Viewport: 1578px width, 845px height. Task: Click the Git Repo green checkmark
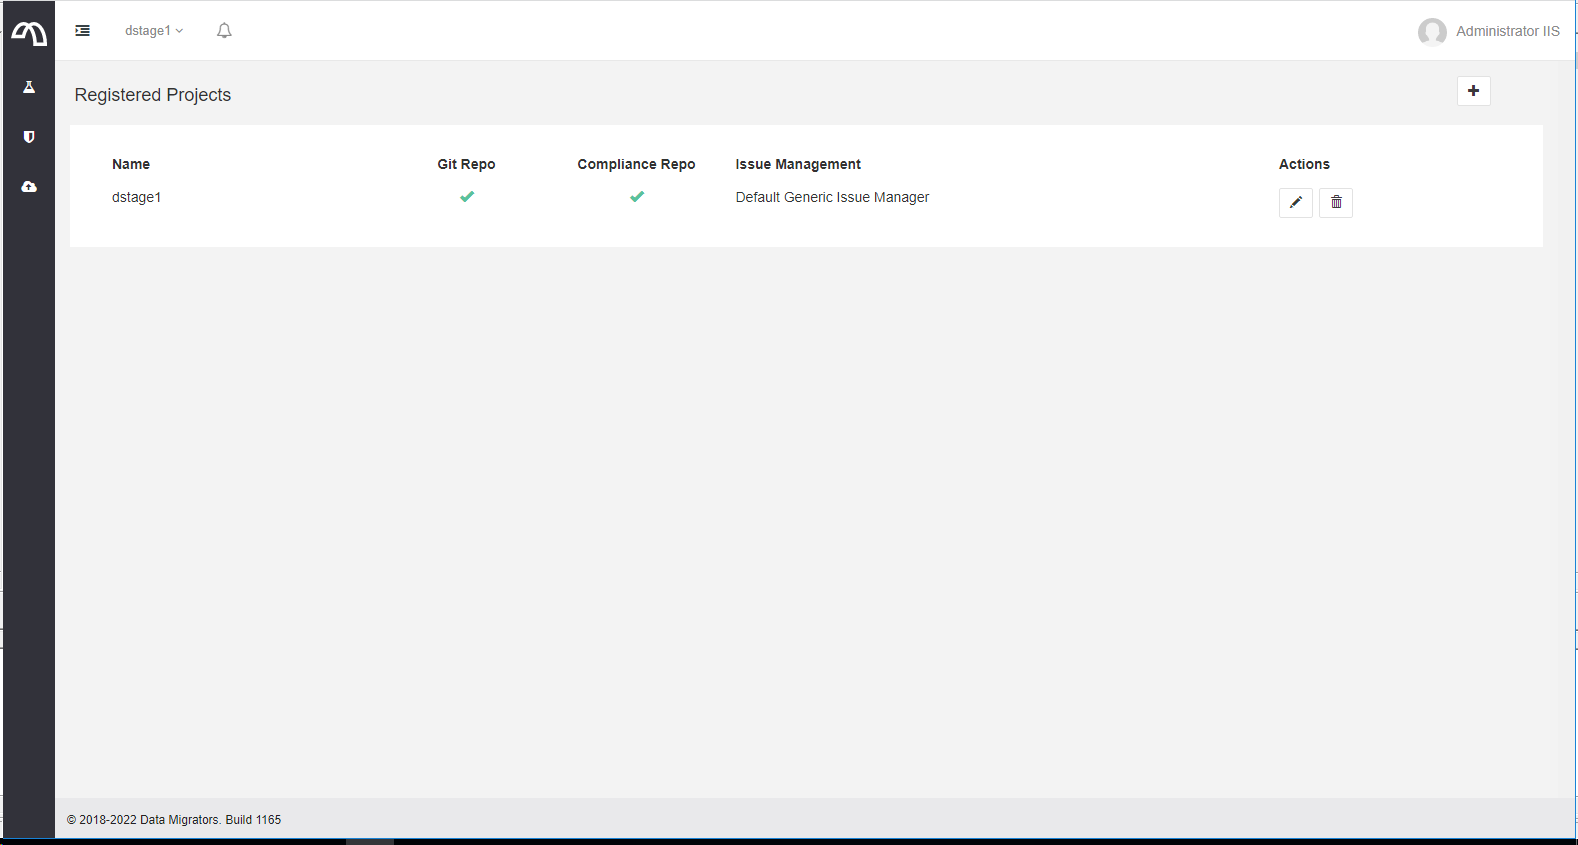[467, 197]
